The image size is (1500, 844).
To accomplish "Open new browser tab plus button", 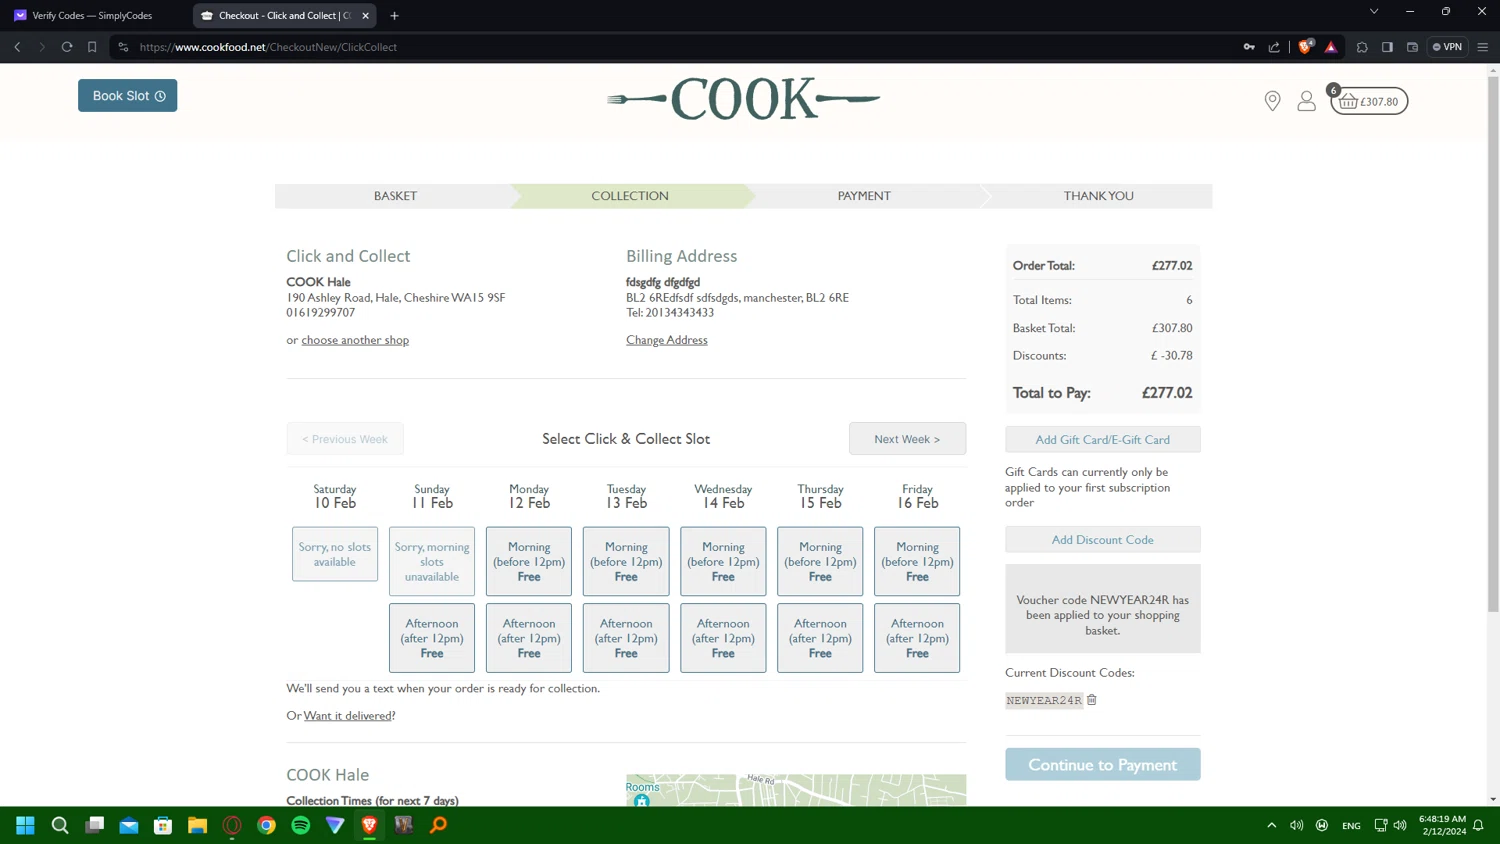I will pos(394,16).
